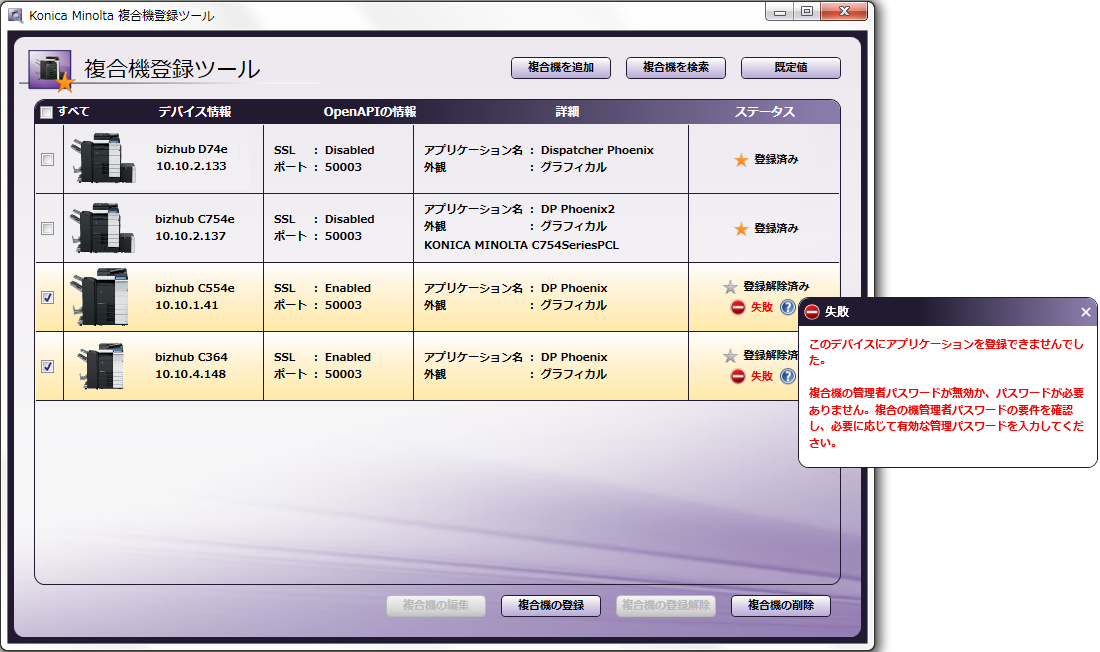Click the greyed 複合機の編集 button

point(436,606)
